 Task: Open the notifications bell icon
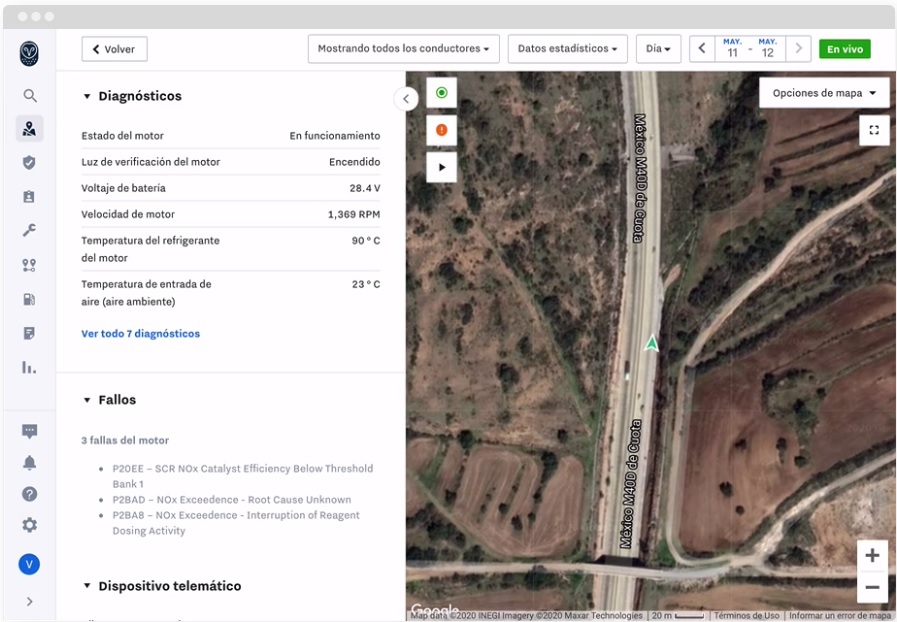[x=30, y=462]
